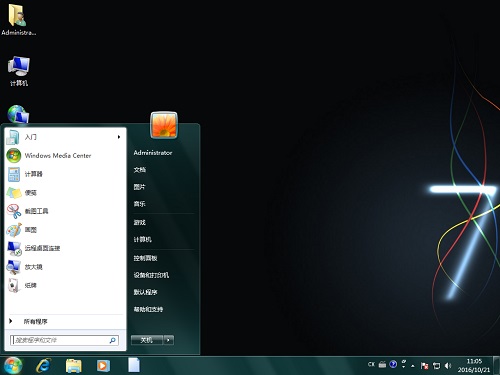Click the Show Desktop strip at taskbar end
This screenshot has height=375, width=500.
[497, 366]
